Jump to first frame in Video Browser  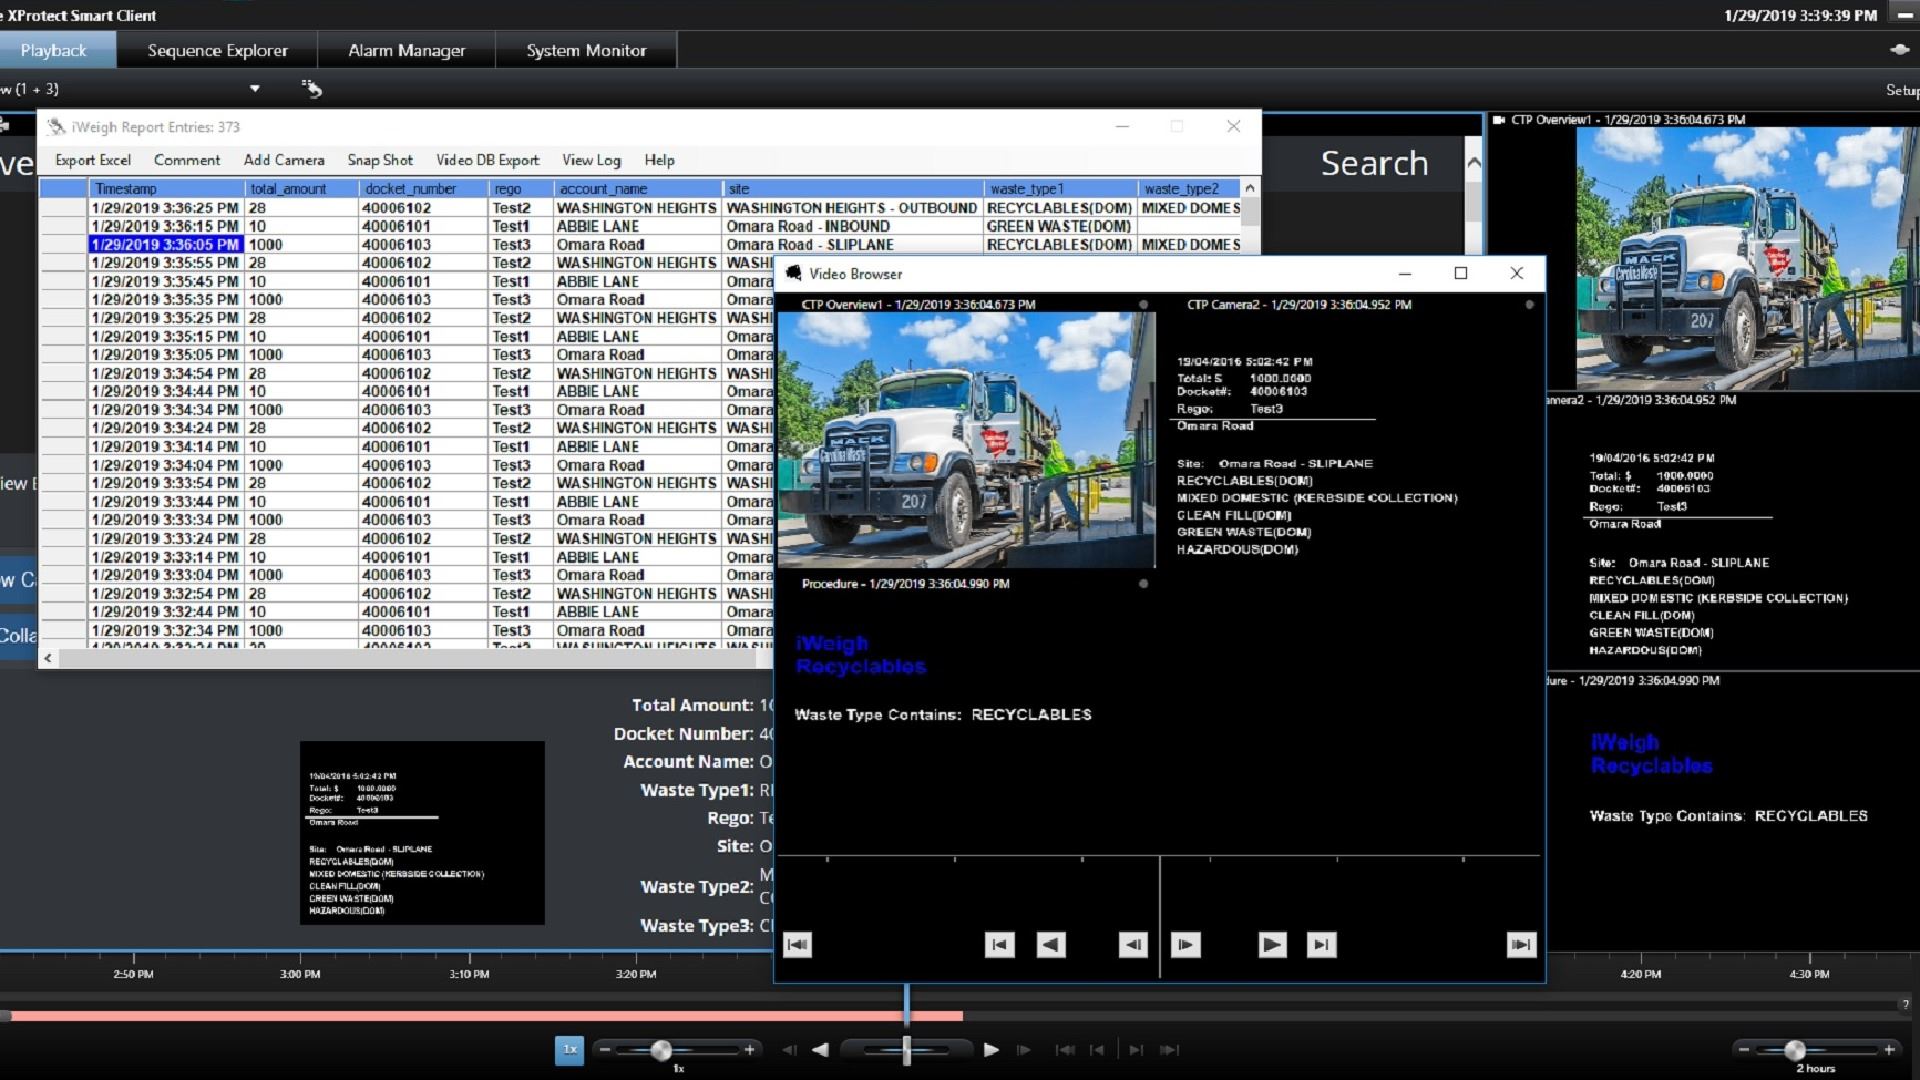[x=797, y=945]
